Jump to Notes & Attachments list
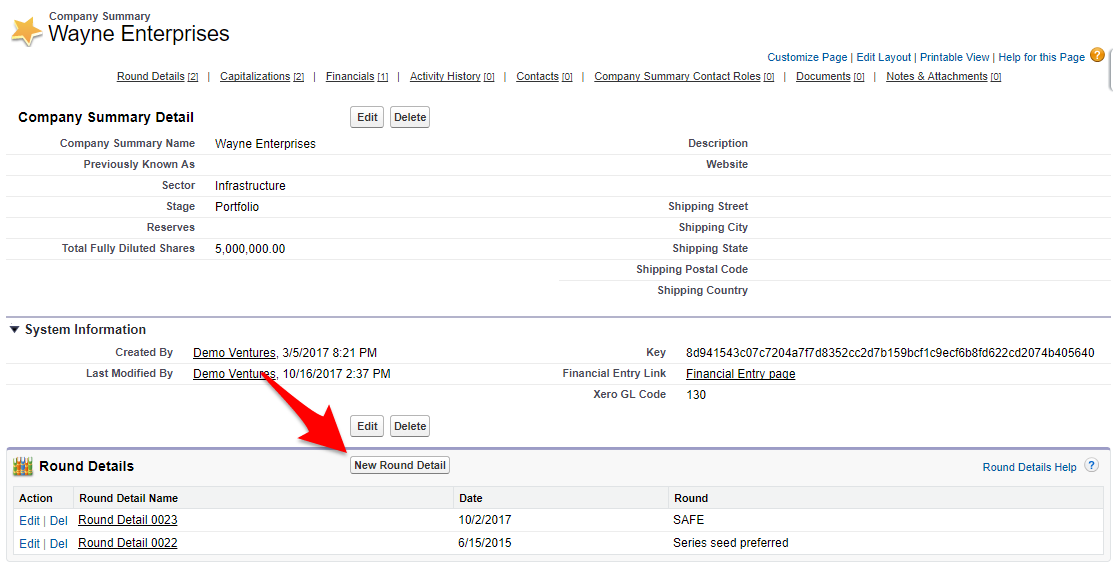This screenshot has width=1113, height=562. (943, 77)
